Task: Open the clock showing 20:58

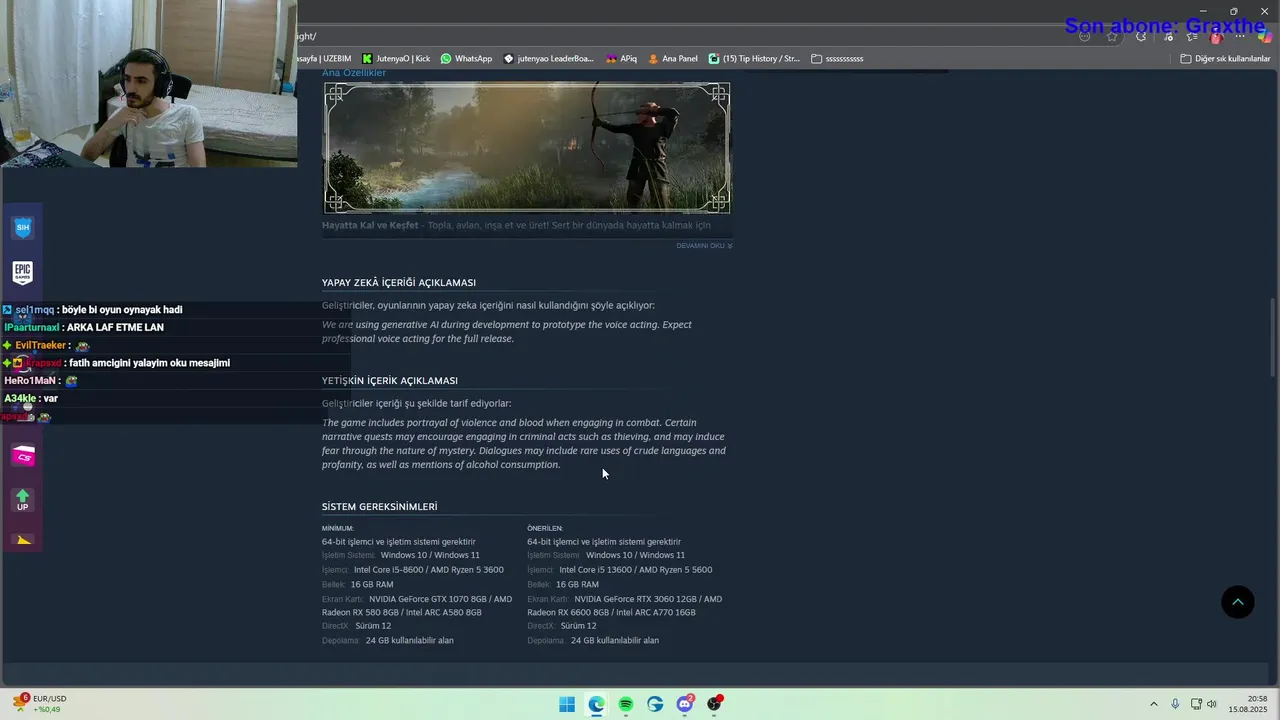Action: (1250, 704)
